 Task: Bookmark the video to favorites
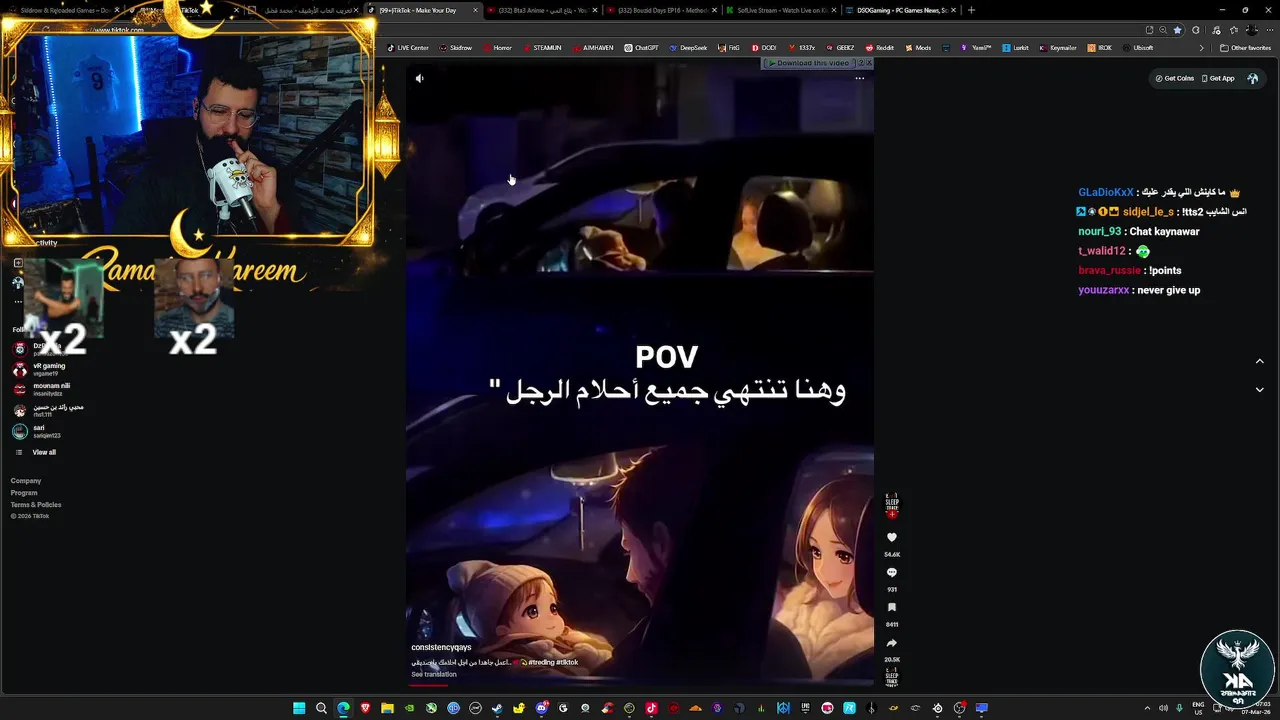pyautogui.click(x=892, y=608)
